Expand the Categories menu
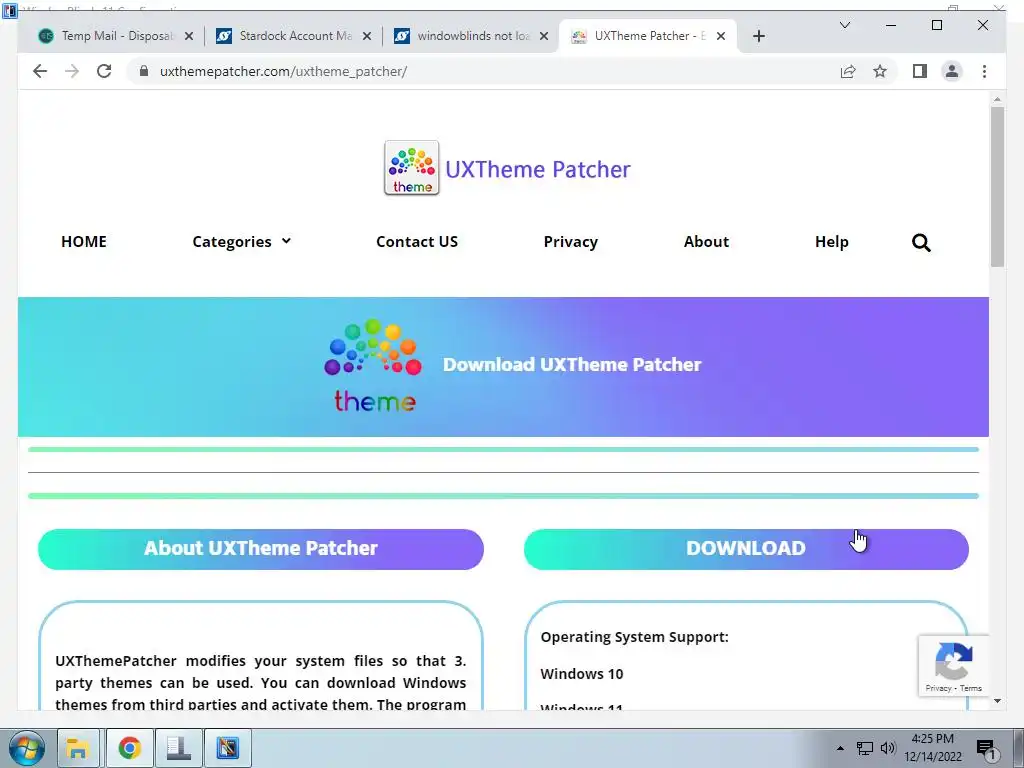 tap(242, 242)
